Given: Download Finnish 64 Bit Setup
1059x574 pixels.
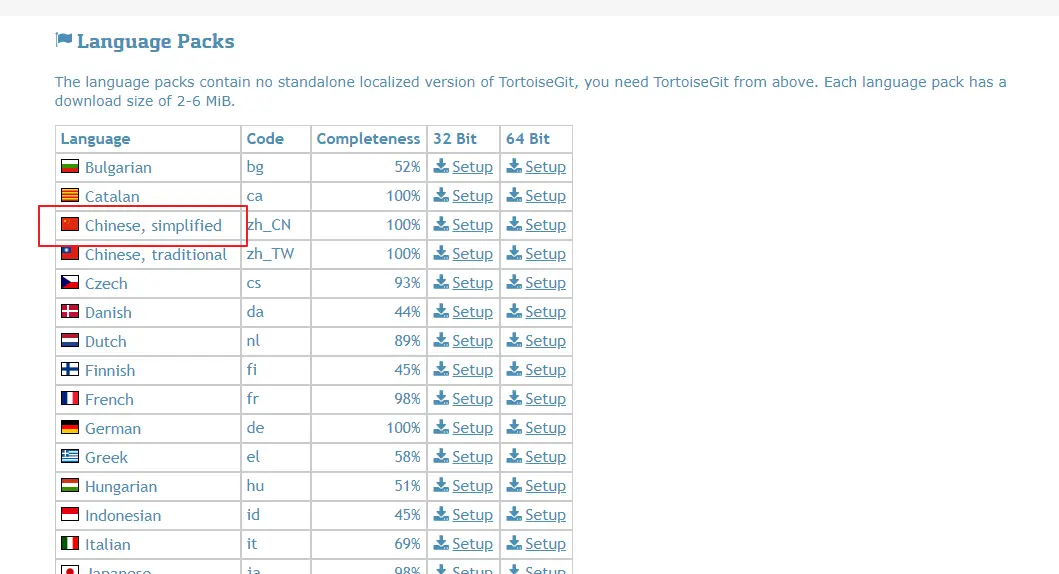Looking at the screenshot, I should [536, 370].
